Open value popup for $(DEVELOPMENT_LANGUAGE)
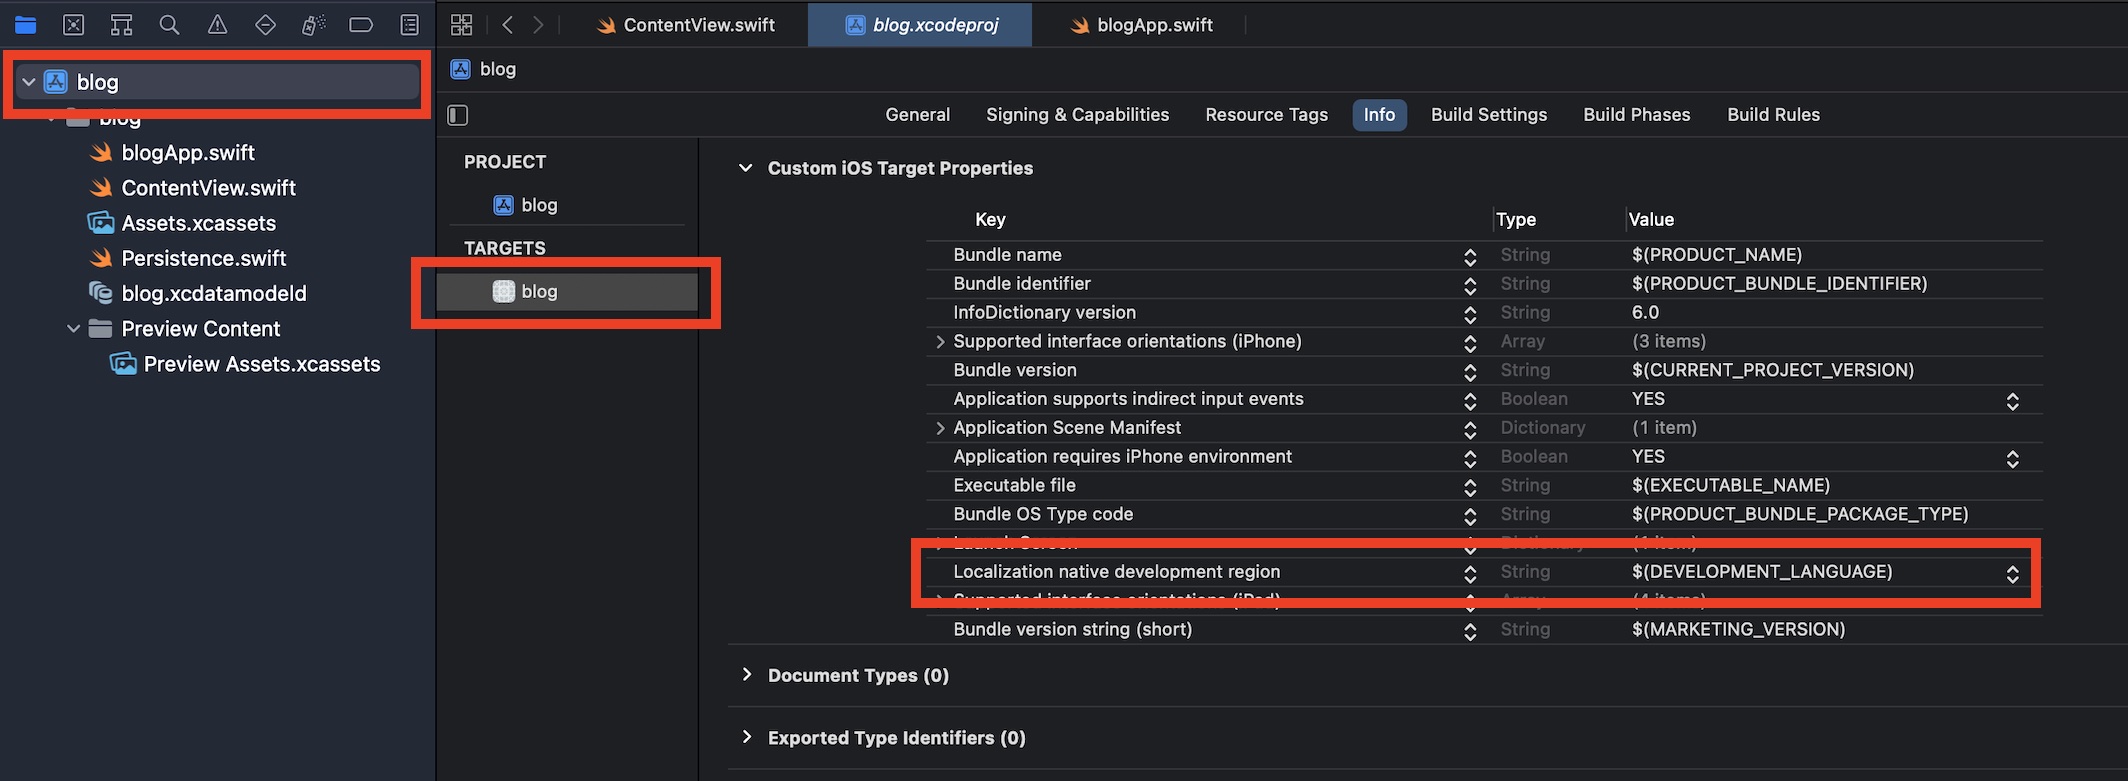 [x=2012, y=574]
